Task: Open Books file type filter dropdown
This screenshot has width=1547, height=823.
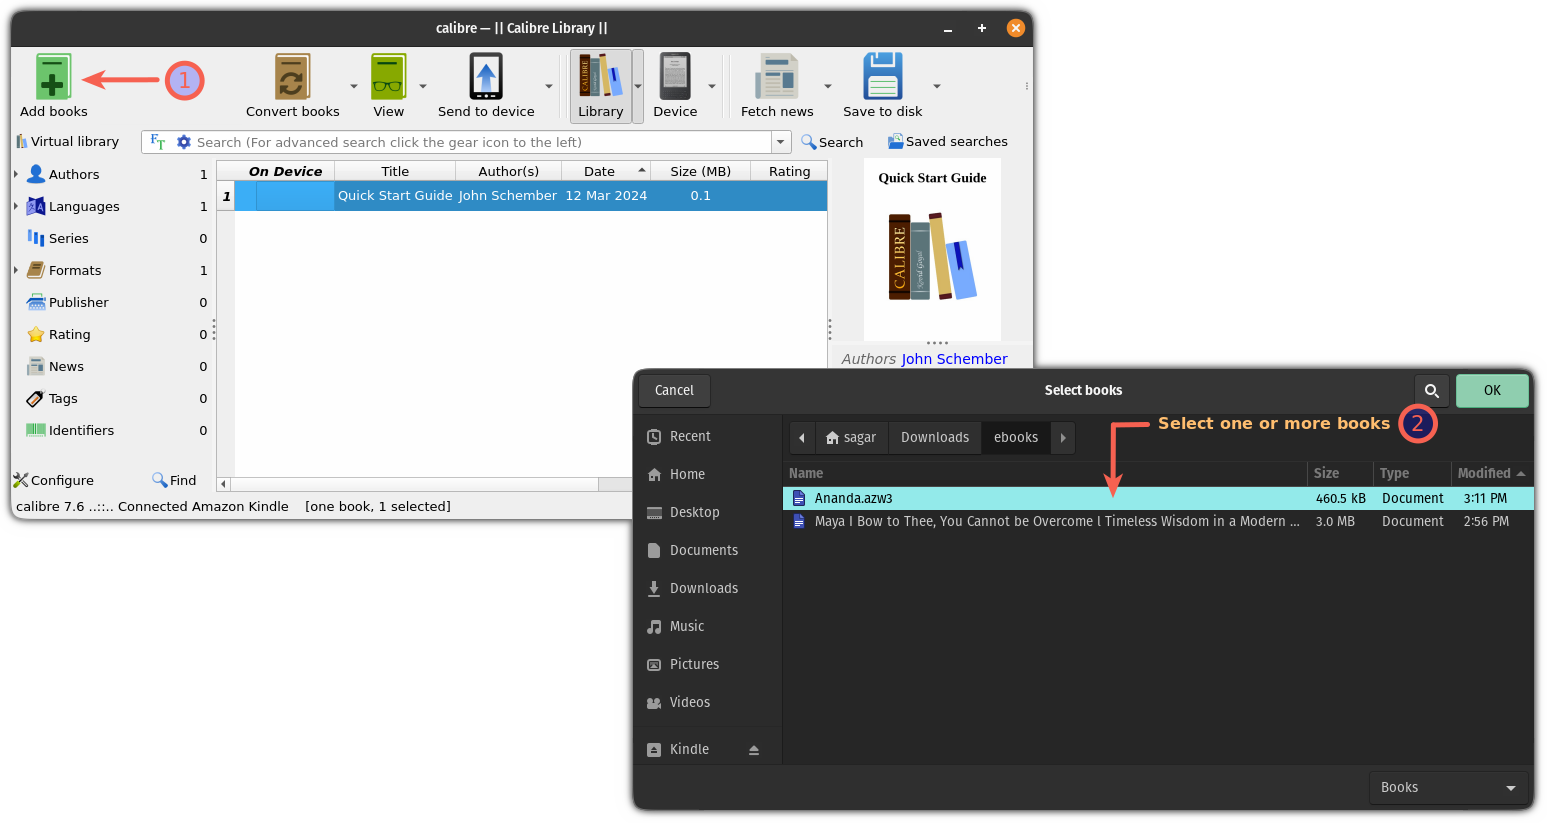Action: 1448,787
